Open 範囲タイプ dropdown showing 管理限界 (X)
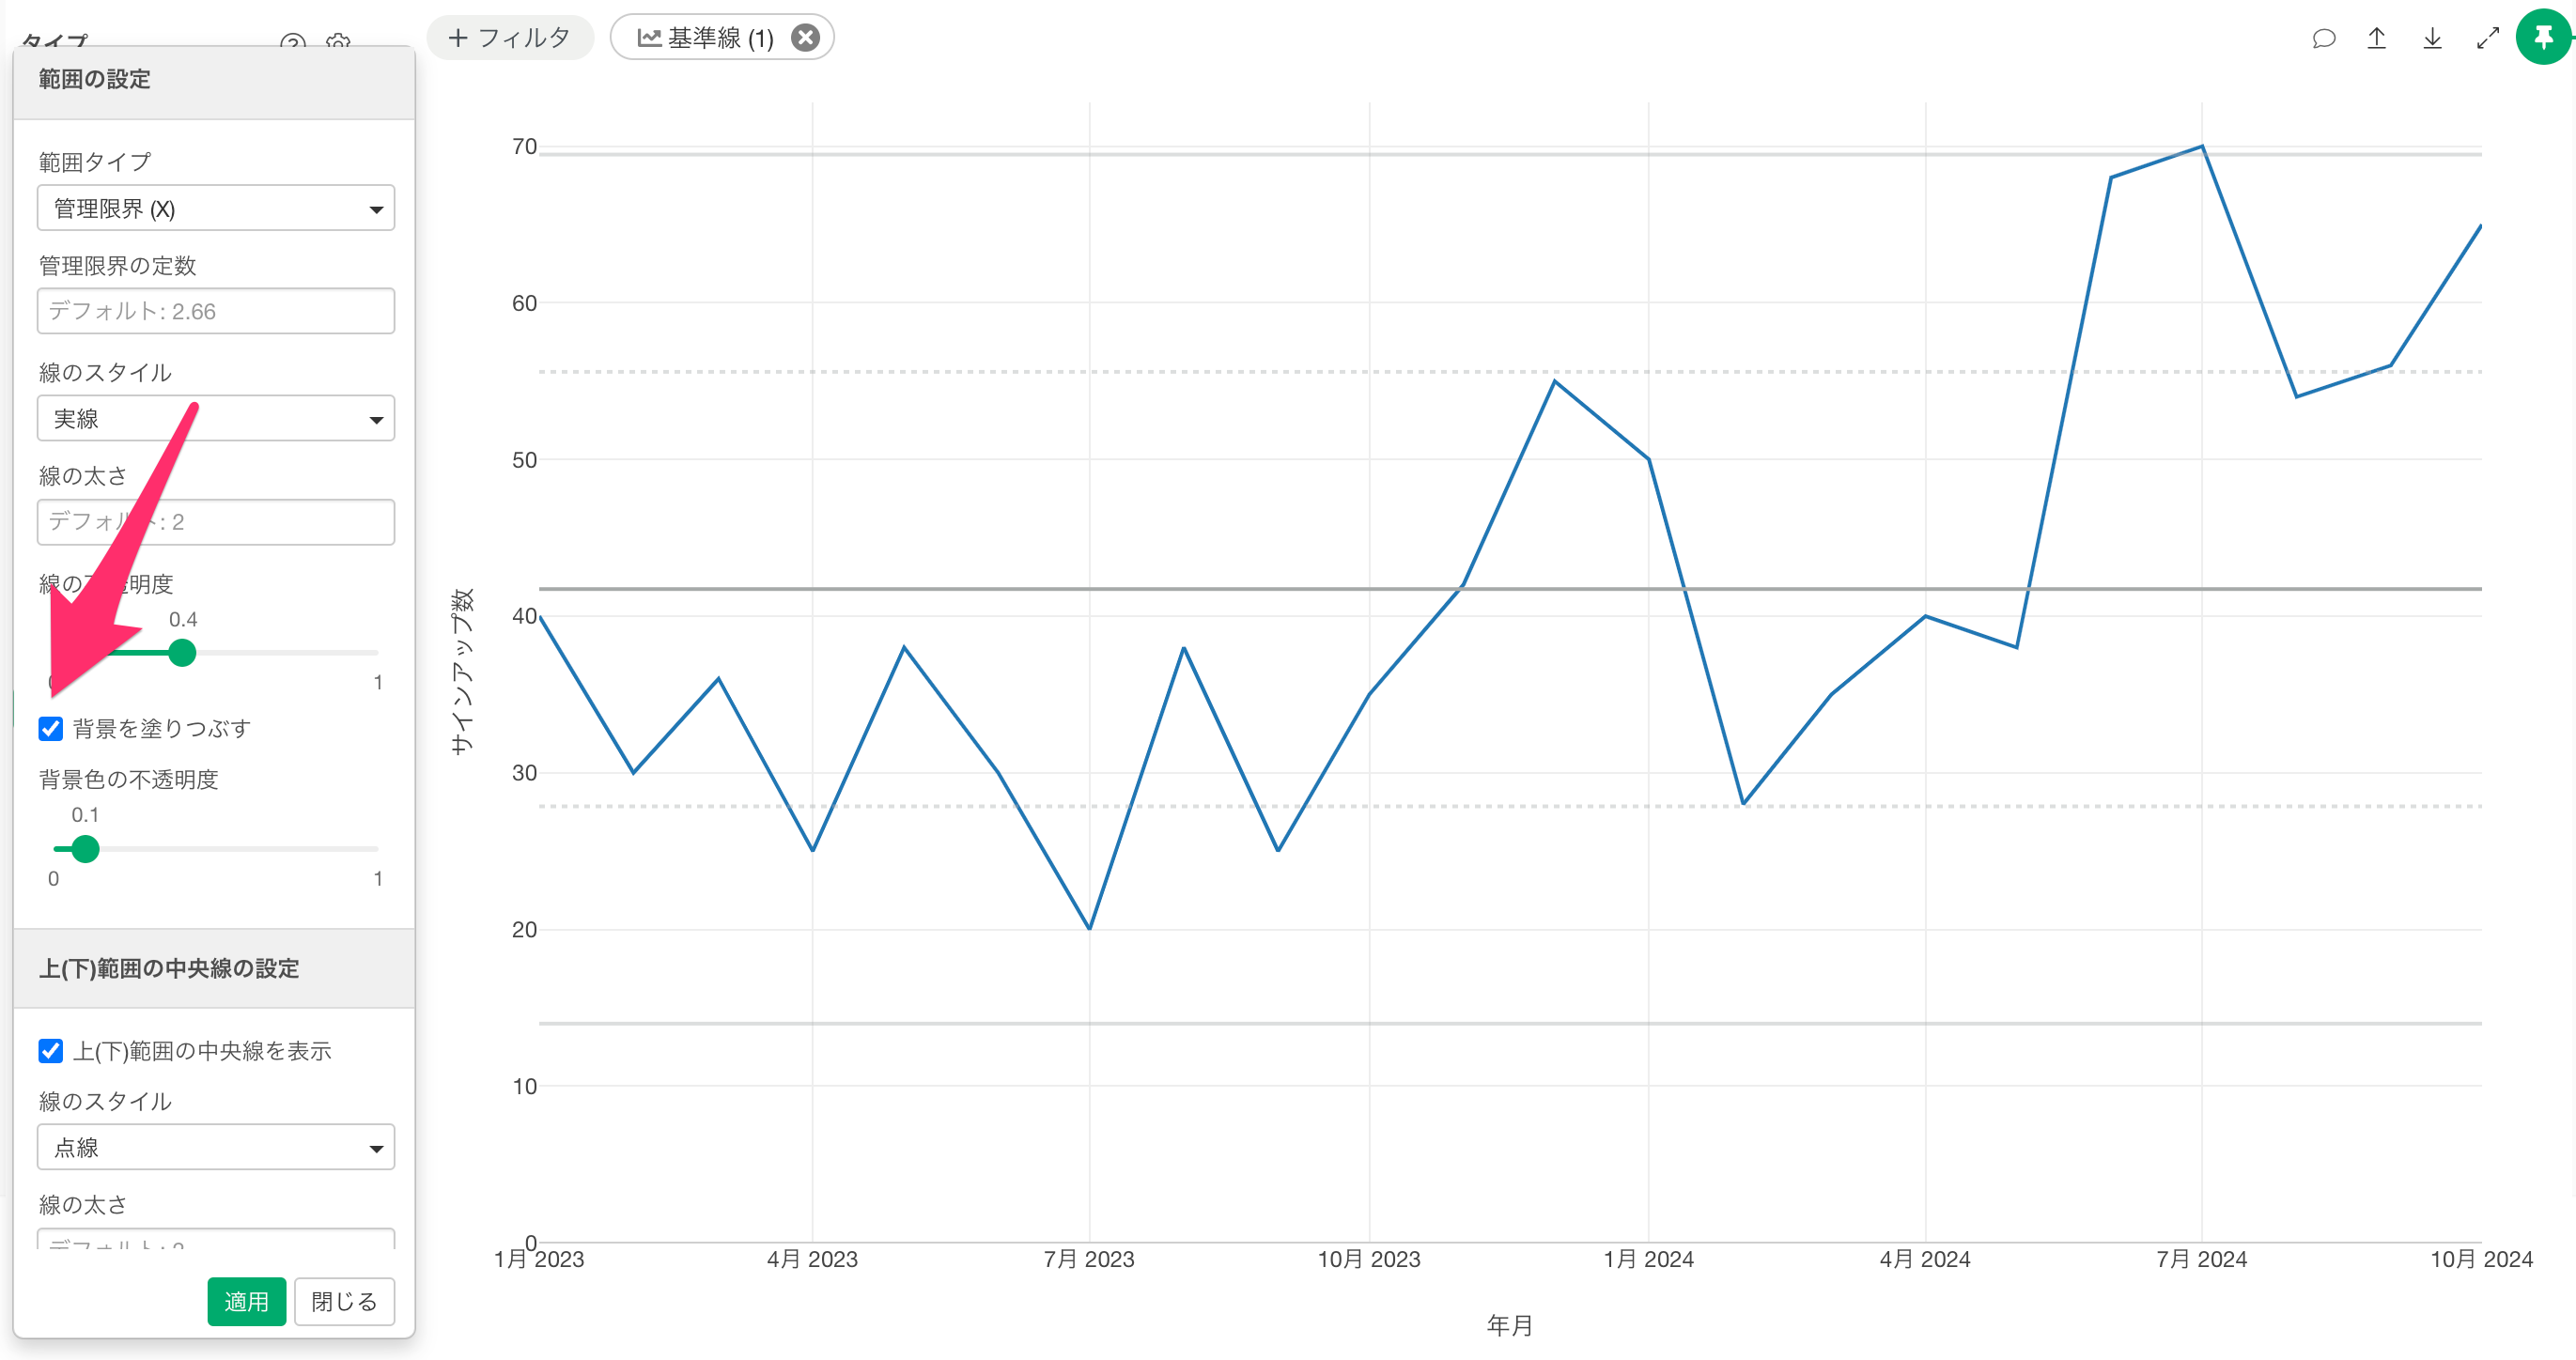This screenshot has width=2576, height=1360. (216, 208)
